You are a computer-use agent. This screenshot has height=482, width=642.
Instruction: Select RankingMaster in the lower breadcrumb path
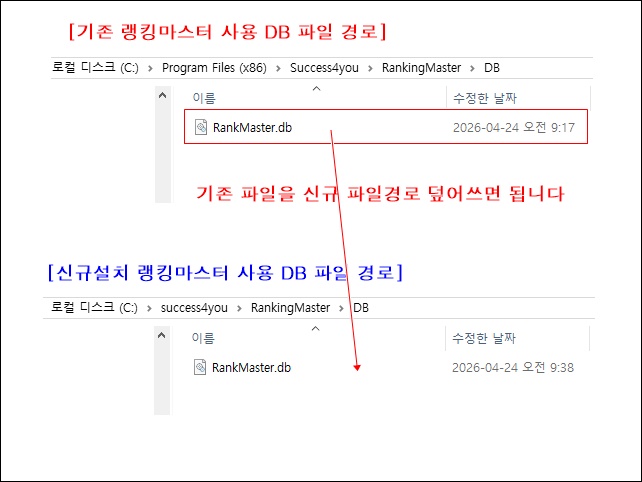point(290,307)
